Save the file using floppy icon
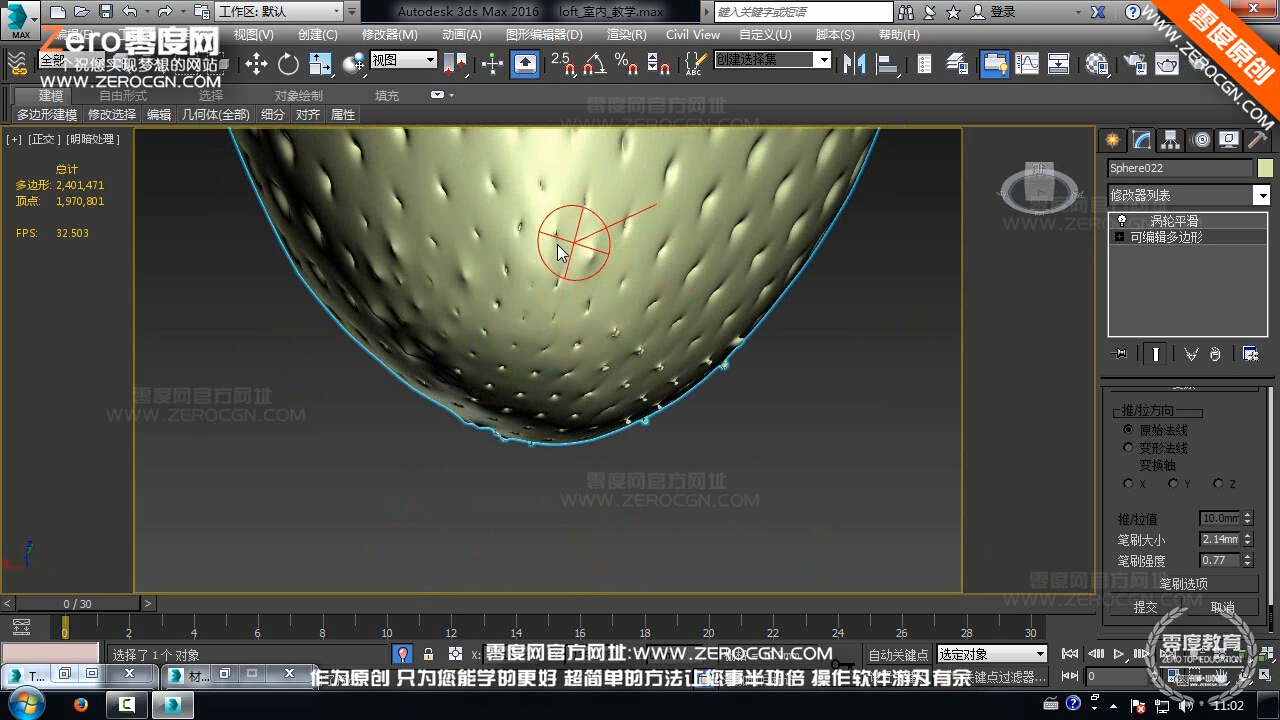 105,12
